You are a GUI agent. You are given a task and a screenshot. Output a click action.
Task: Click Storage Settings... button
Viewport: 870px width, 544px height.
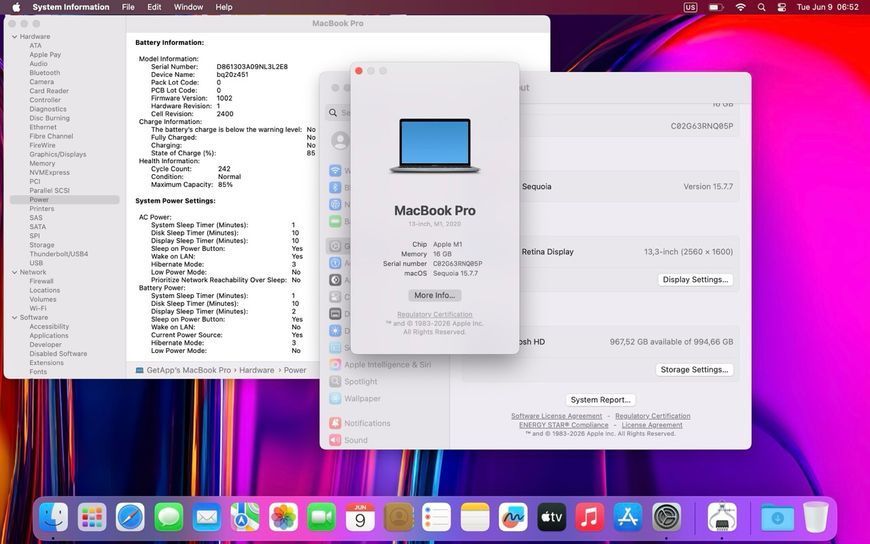click(694, 370)
